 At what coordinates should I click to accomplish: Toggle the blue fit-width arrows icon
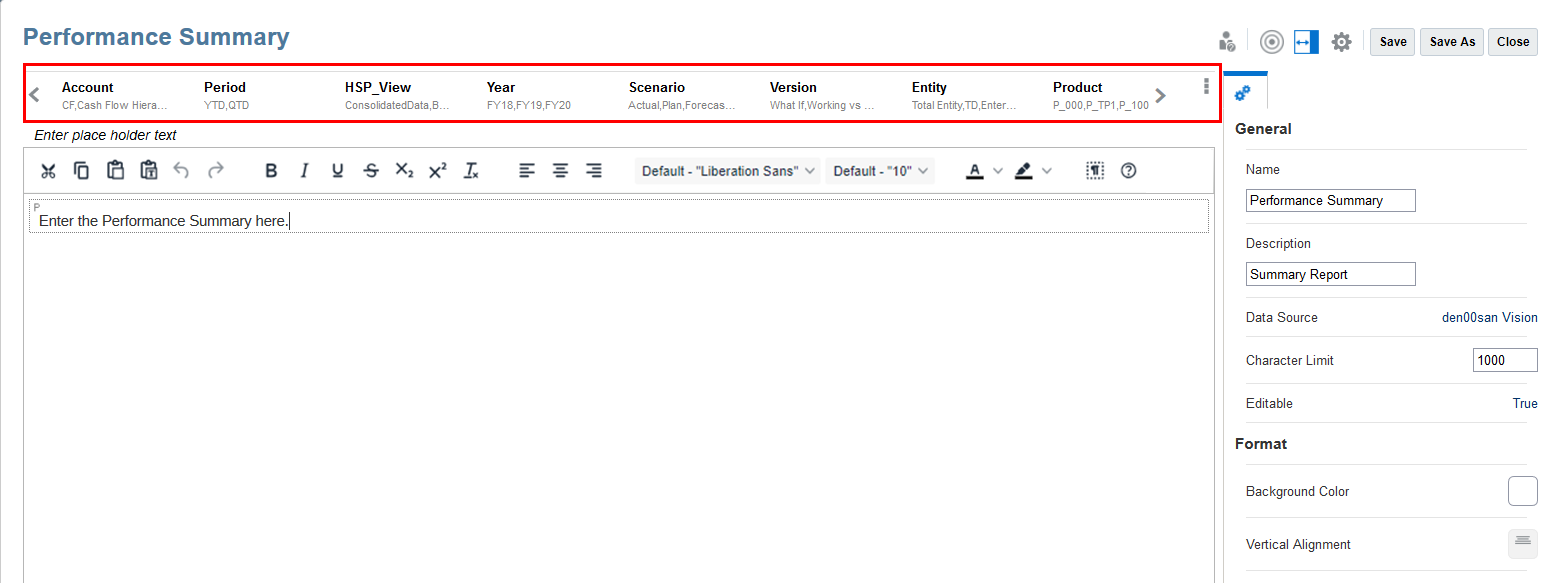pos(1306,41)
